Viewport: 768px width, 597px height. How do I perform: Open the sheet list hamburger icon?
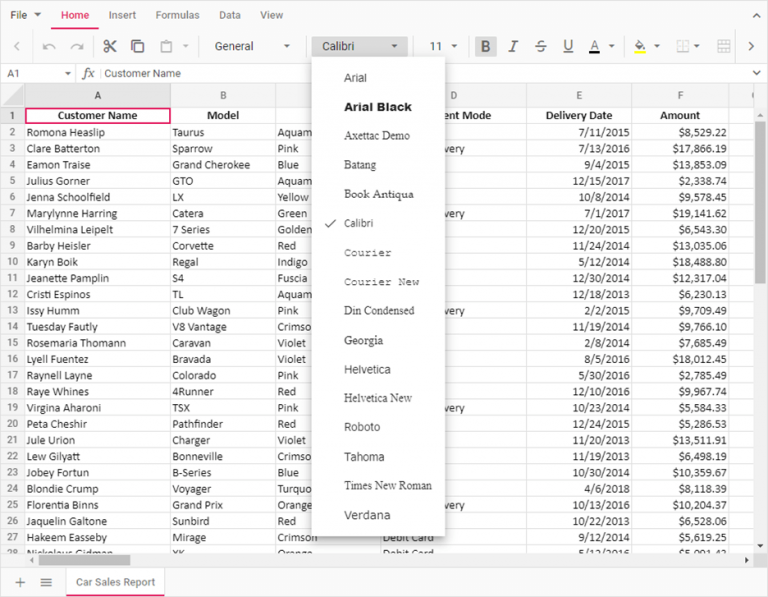pos(46,582)
